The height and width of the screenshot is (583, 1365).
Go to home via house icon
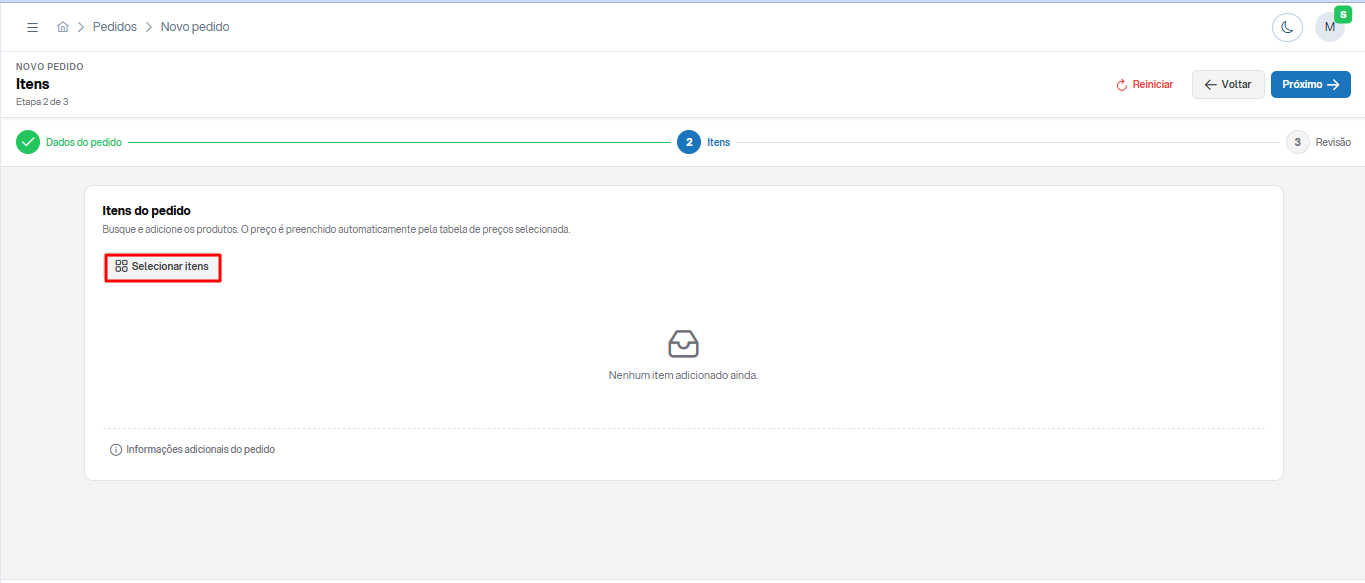(63, 27)
